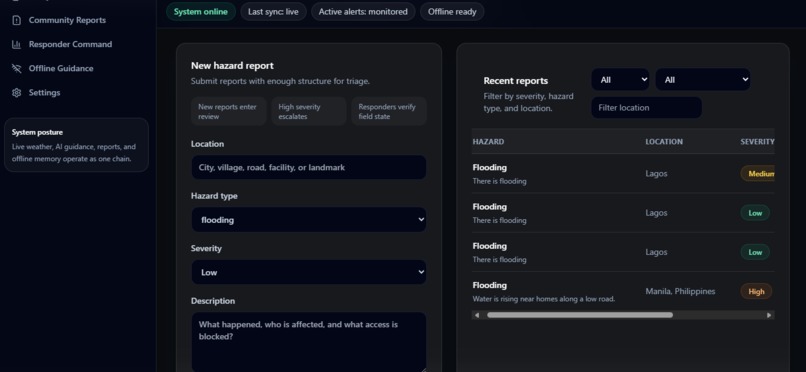Open the first All filter dropdown

(x=620, y=80)
